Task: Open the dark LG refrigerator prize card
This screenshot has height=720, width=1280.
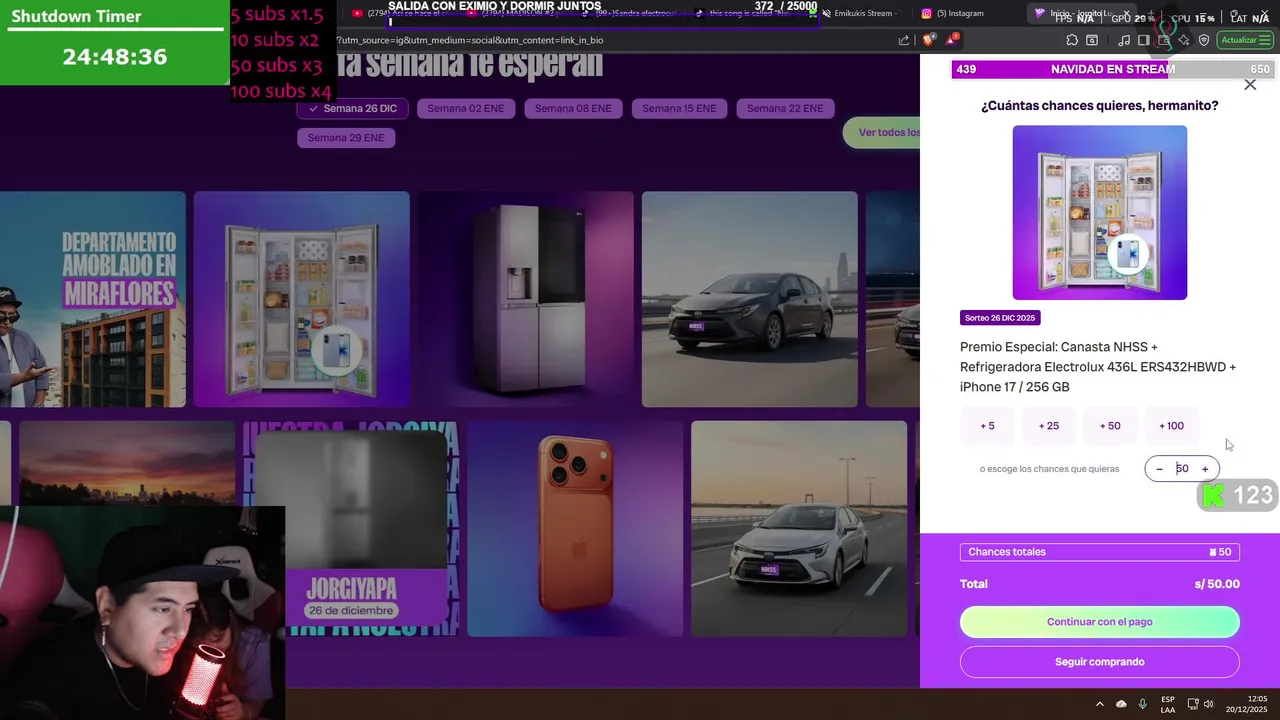Action: click(526, 300)
